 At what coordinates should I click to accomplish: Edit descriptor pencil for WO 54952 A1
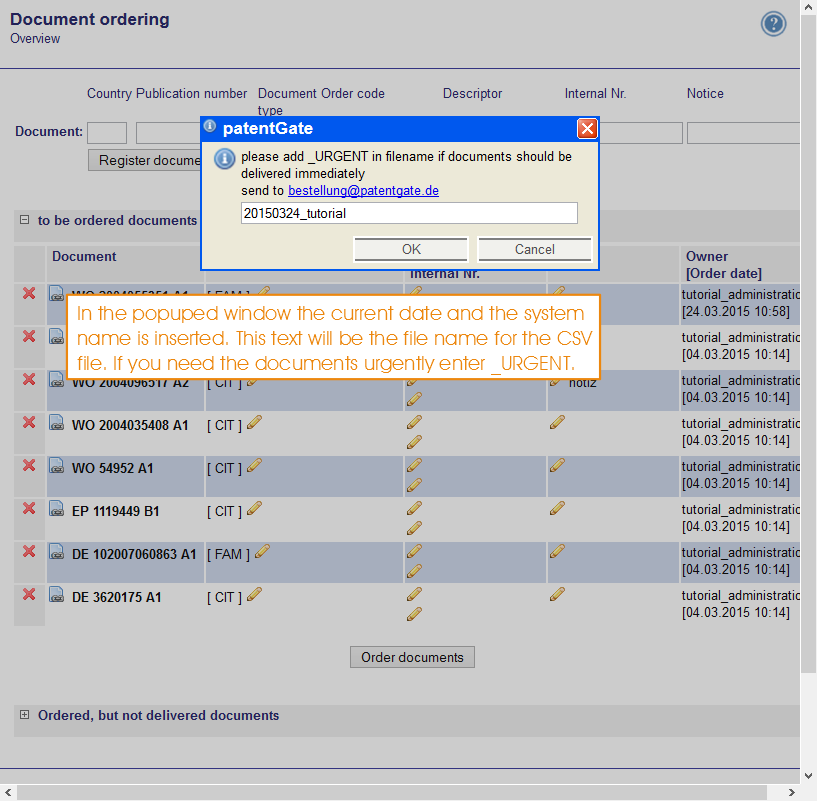(414, 465)
